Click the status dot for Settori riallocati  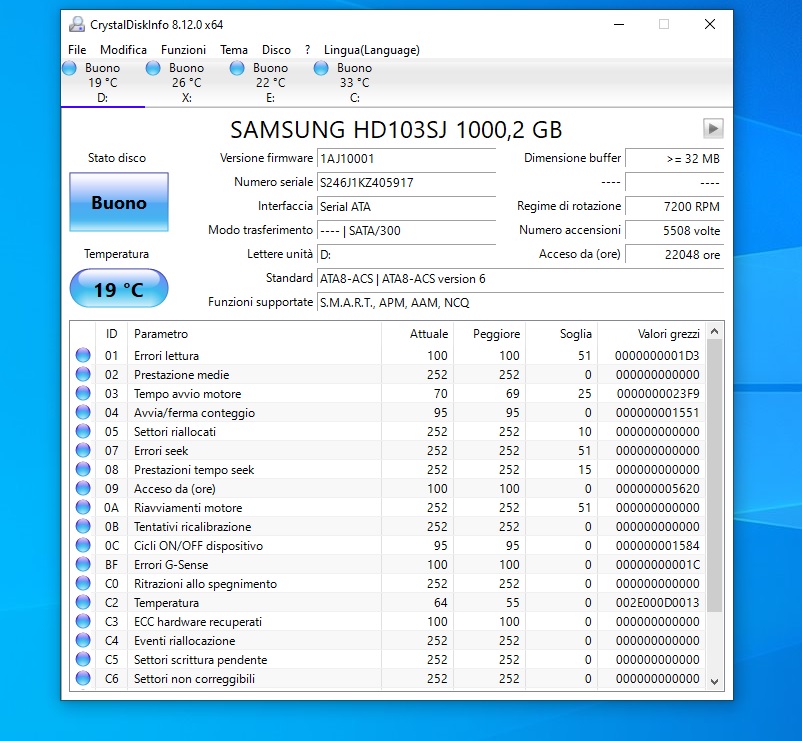[83, 431]
